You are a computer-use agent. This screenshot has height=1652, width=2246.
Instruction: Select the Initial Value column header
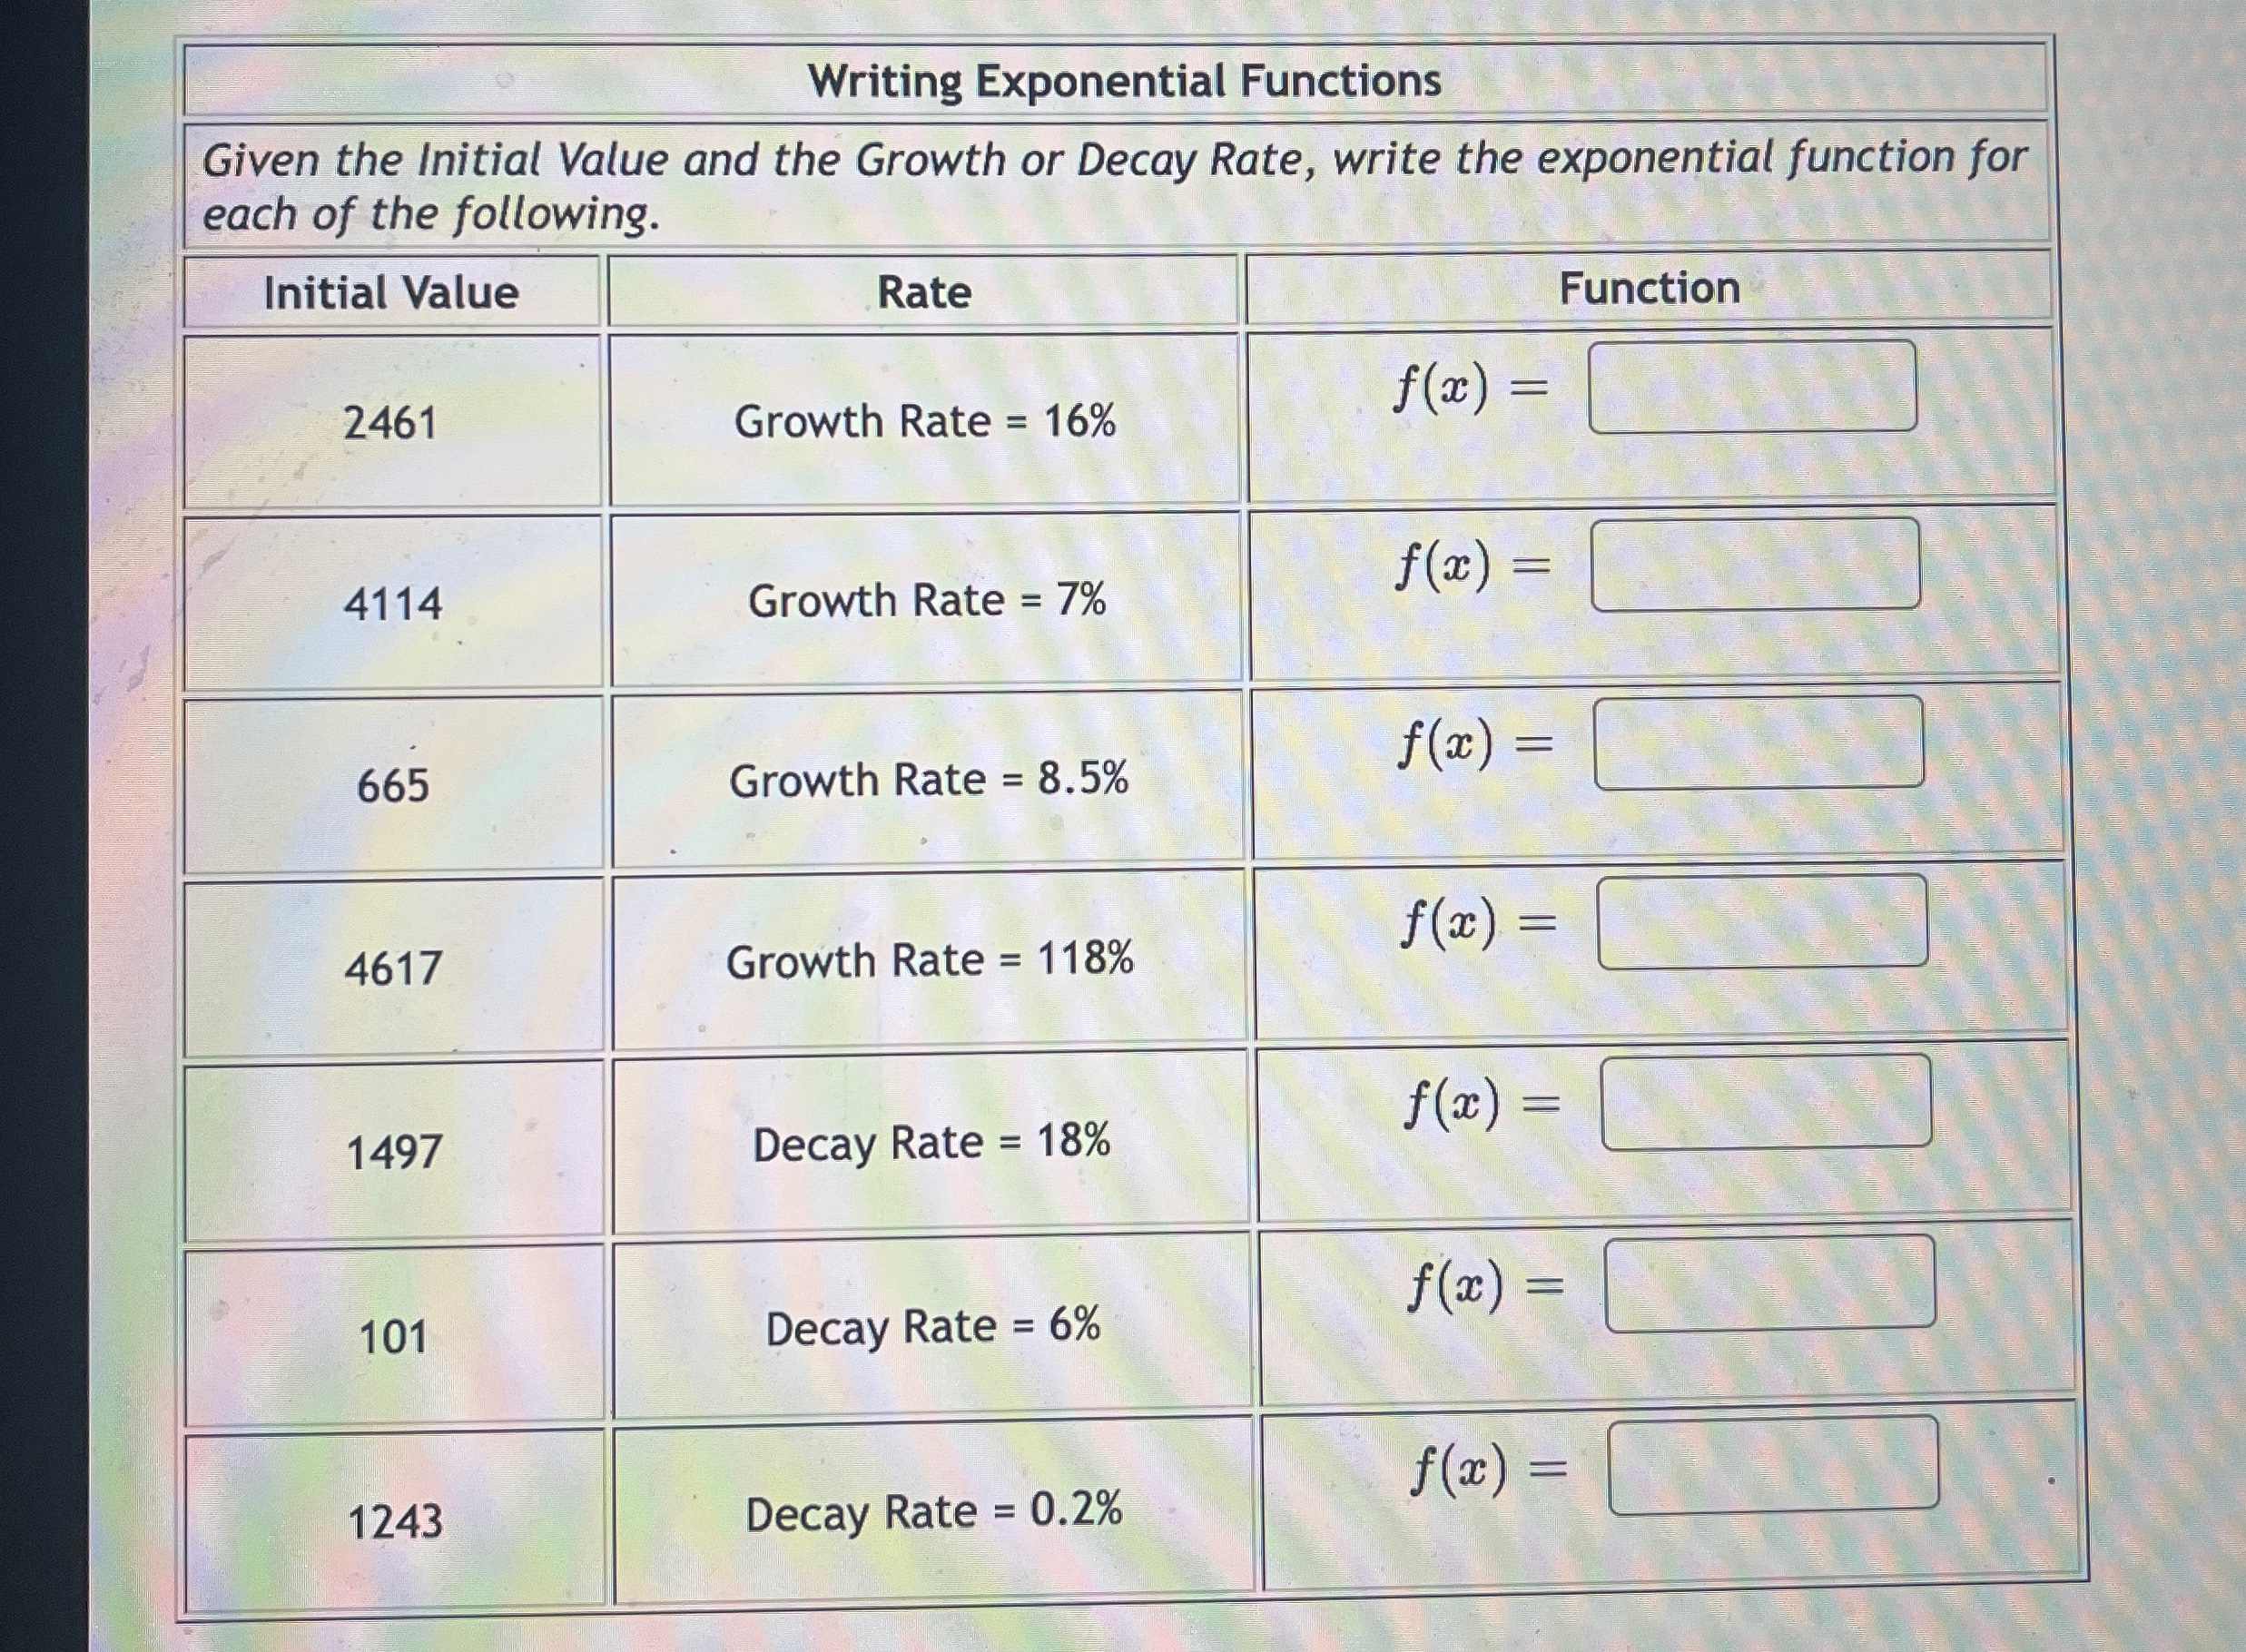coord(390,291)
